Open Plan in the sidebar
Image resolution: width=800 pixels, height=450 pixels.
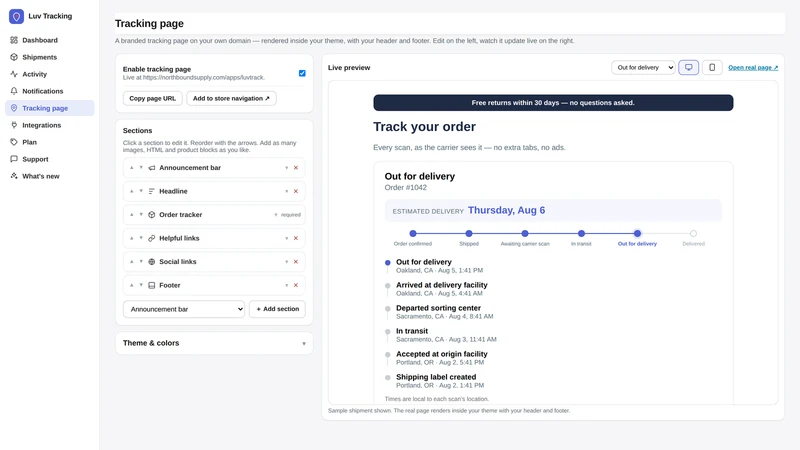point(49,142)
